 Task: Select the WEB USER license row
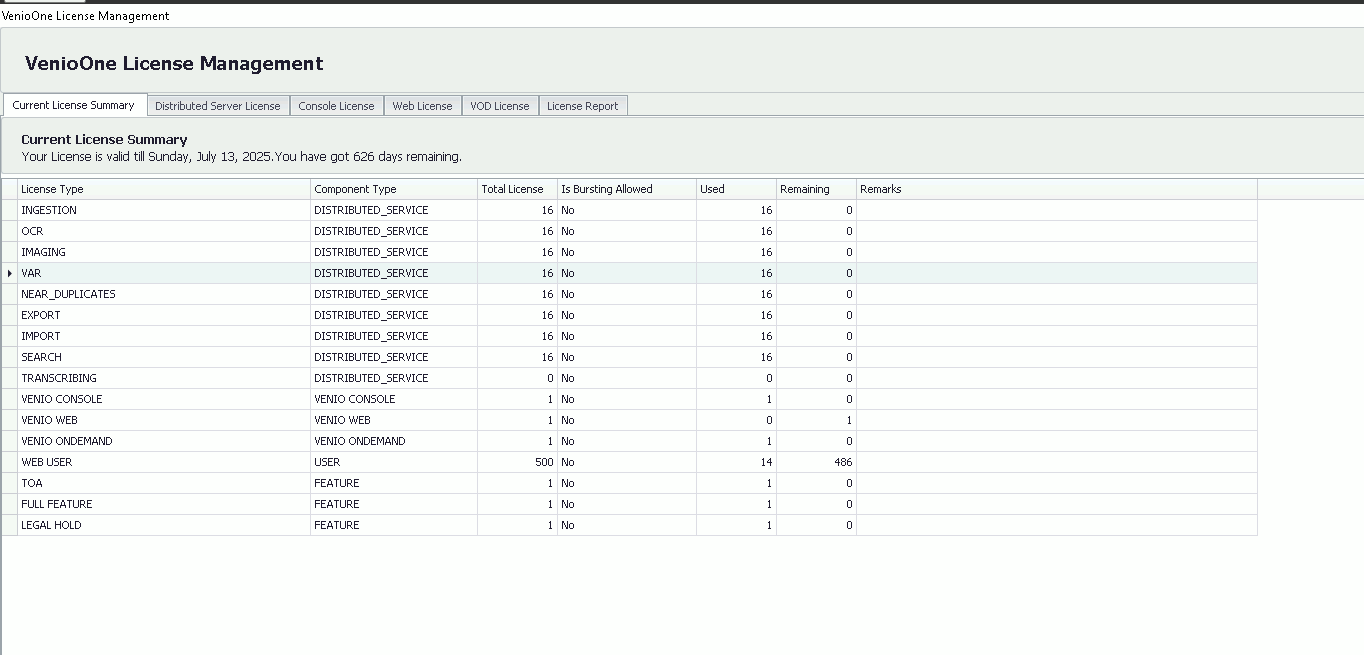click(x=630, y=462)
